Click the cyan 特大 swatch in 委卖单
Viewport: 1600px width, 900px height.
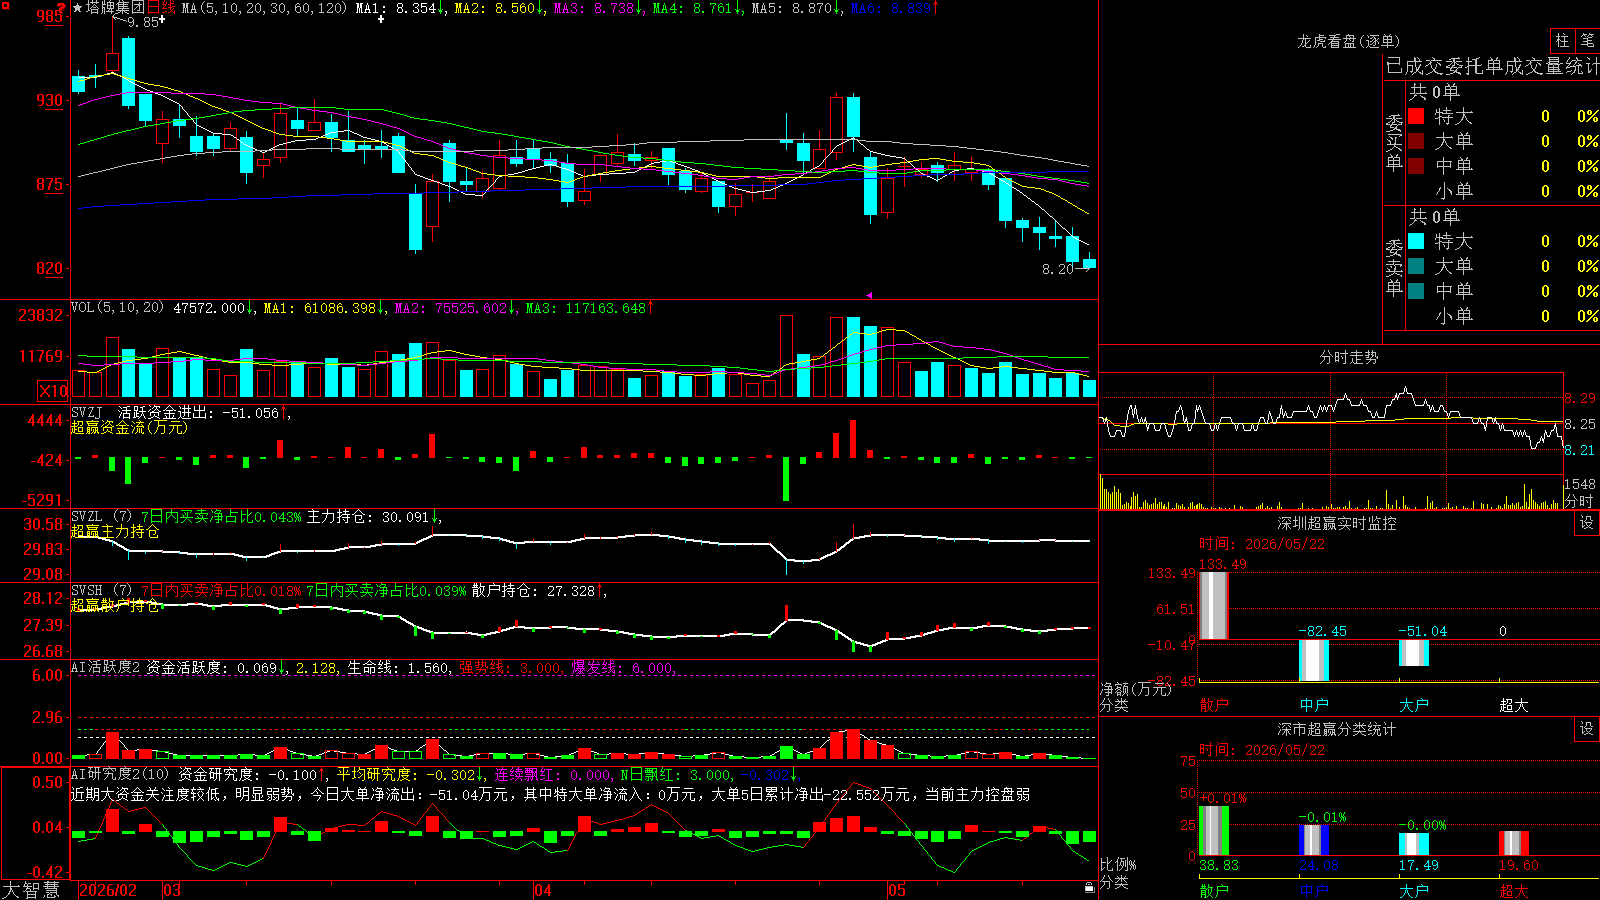tap(1416, 241)
